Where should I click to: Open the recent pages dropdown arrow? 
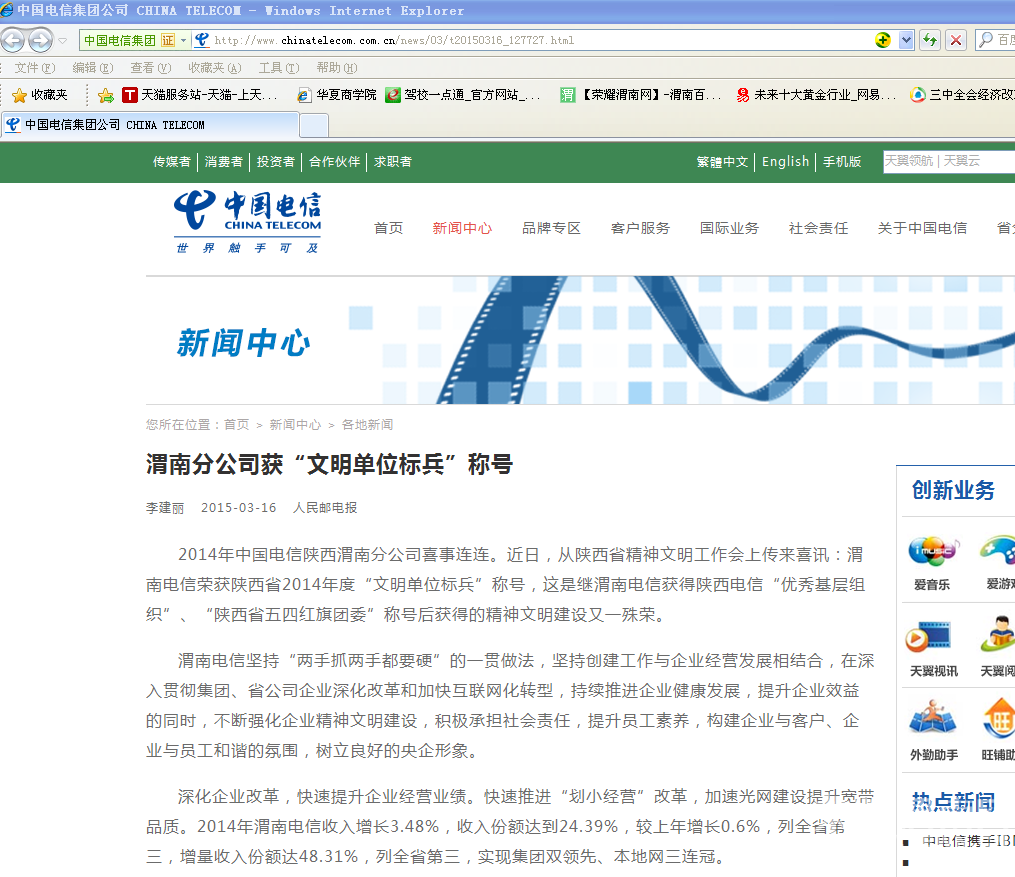[63, 41]
